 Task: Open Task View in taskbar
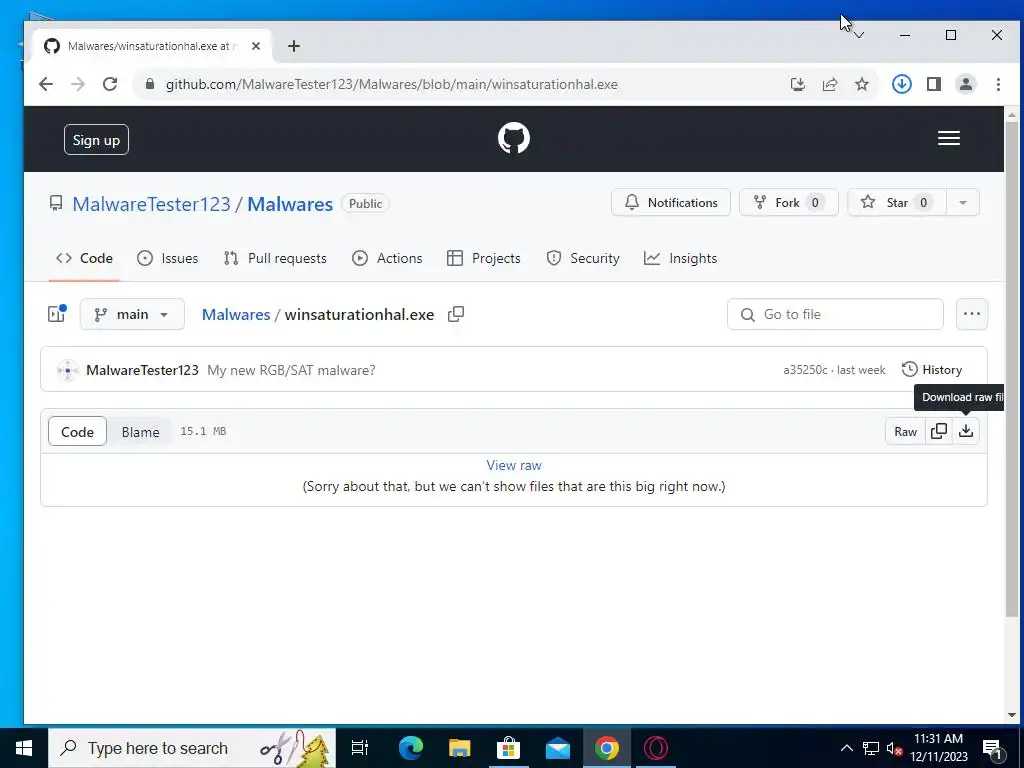pyautogui.click(x=360, y=748)
